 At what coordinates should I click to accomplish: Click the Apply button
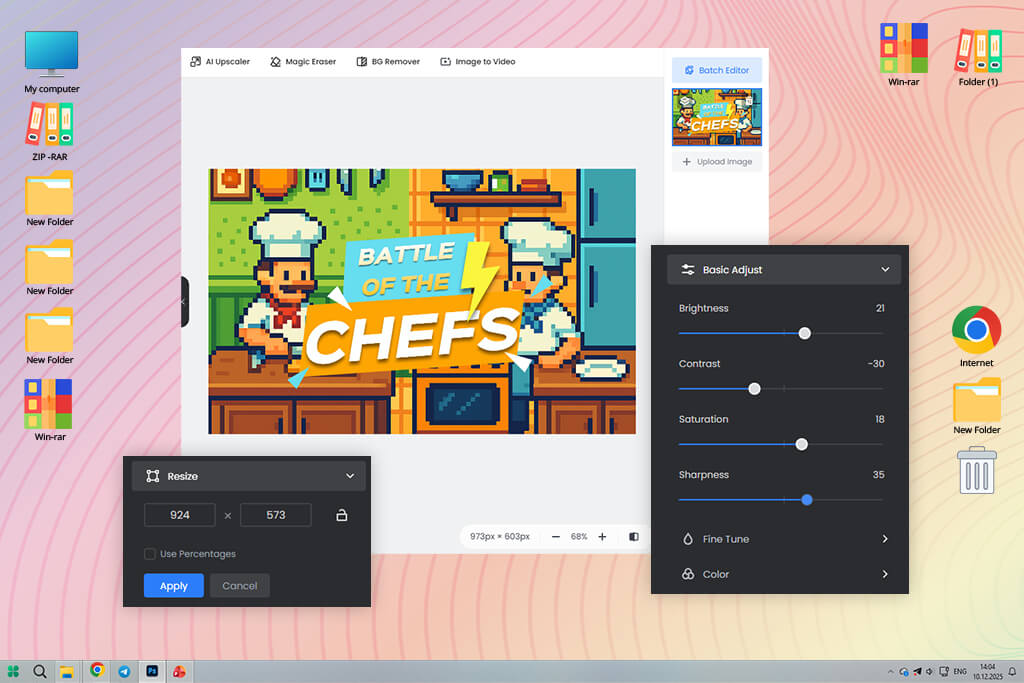point(174,586)
